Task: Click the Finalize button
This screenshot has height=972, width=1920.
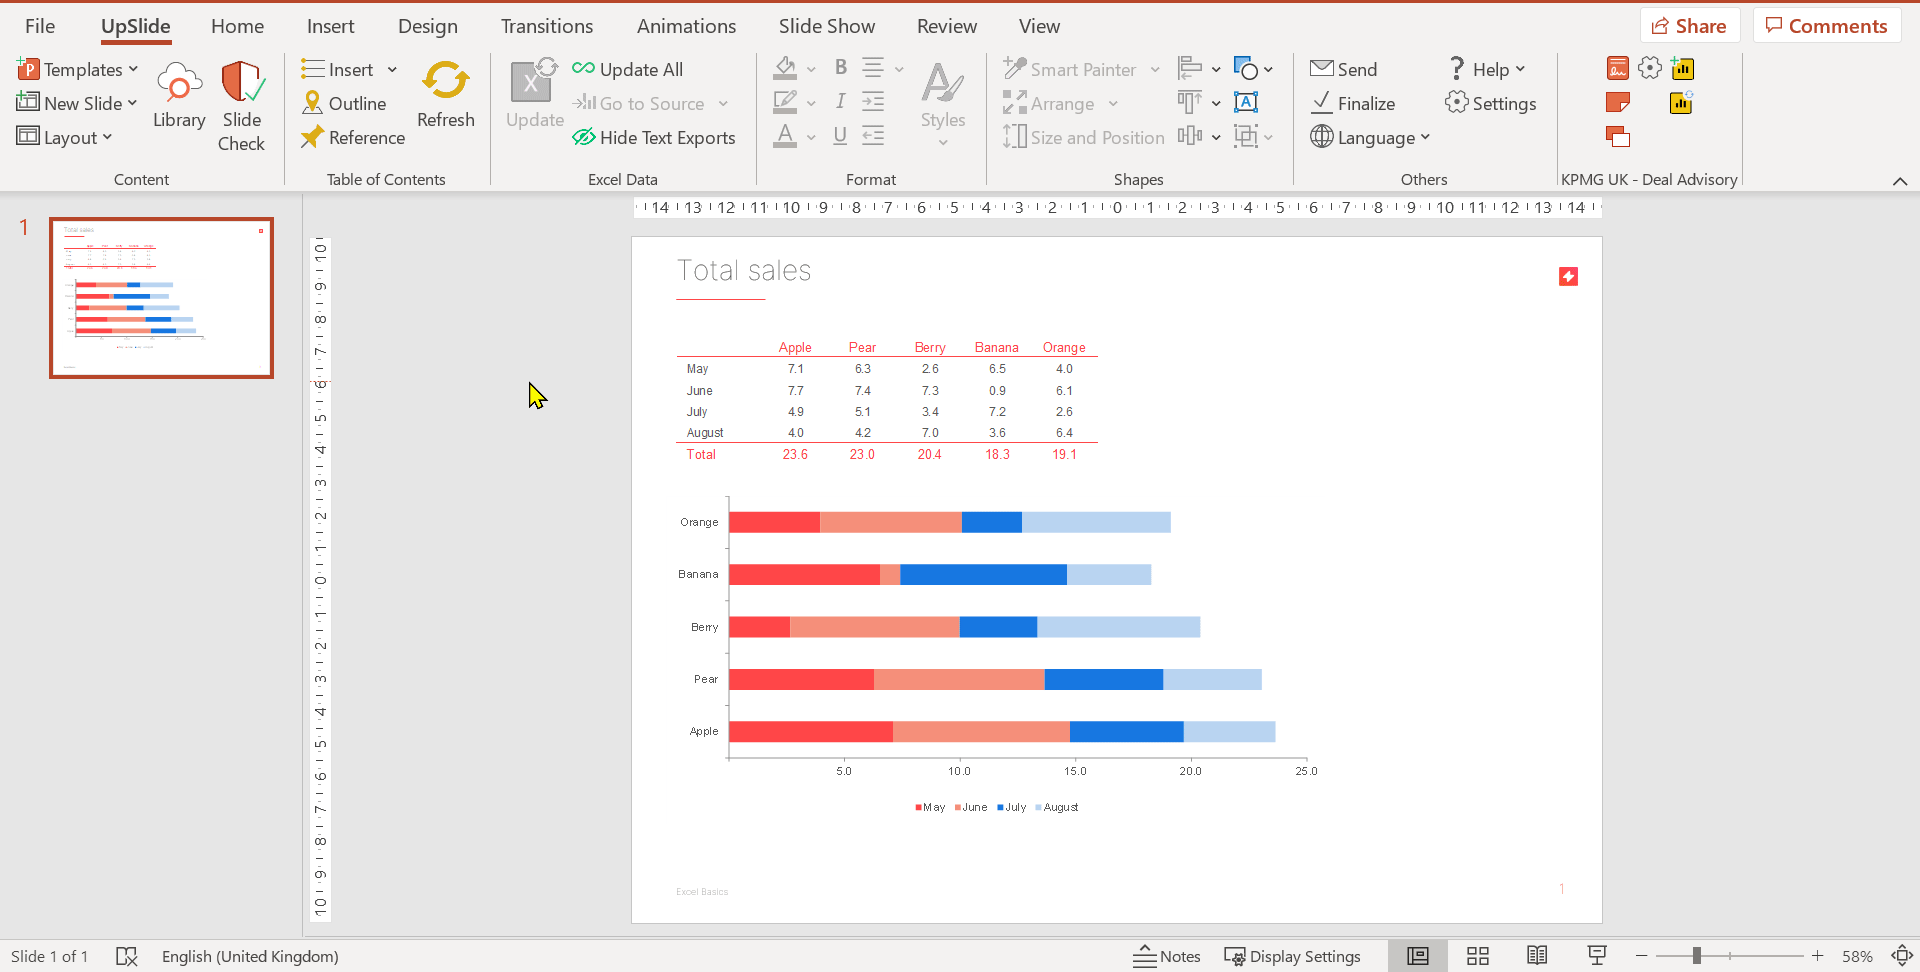Action: click(x=1353, y=103)
